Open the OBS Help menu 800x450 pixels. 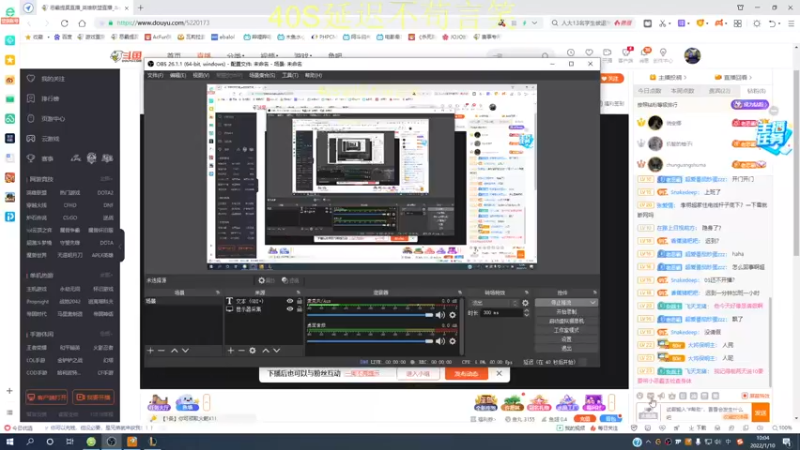(x=313, y=76)
